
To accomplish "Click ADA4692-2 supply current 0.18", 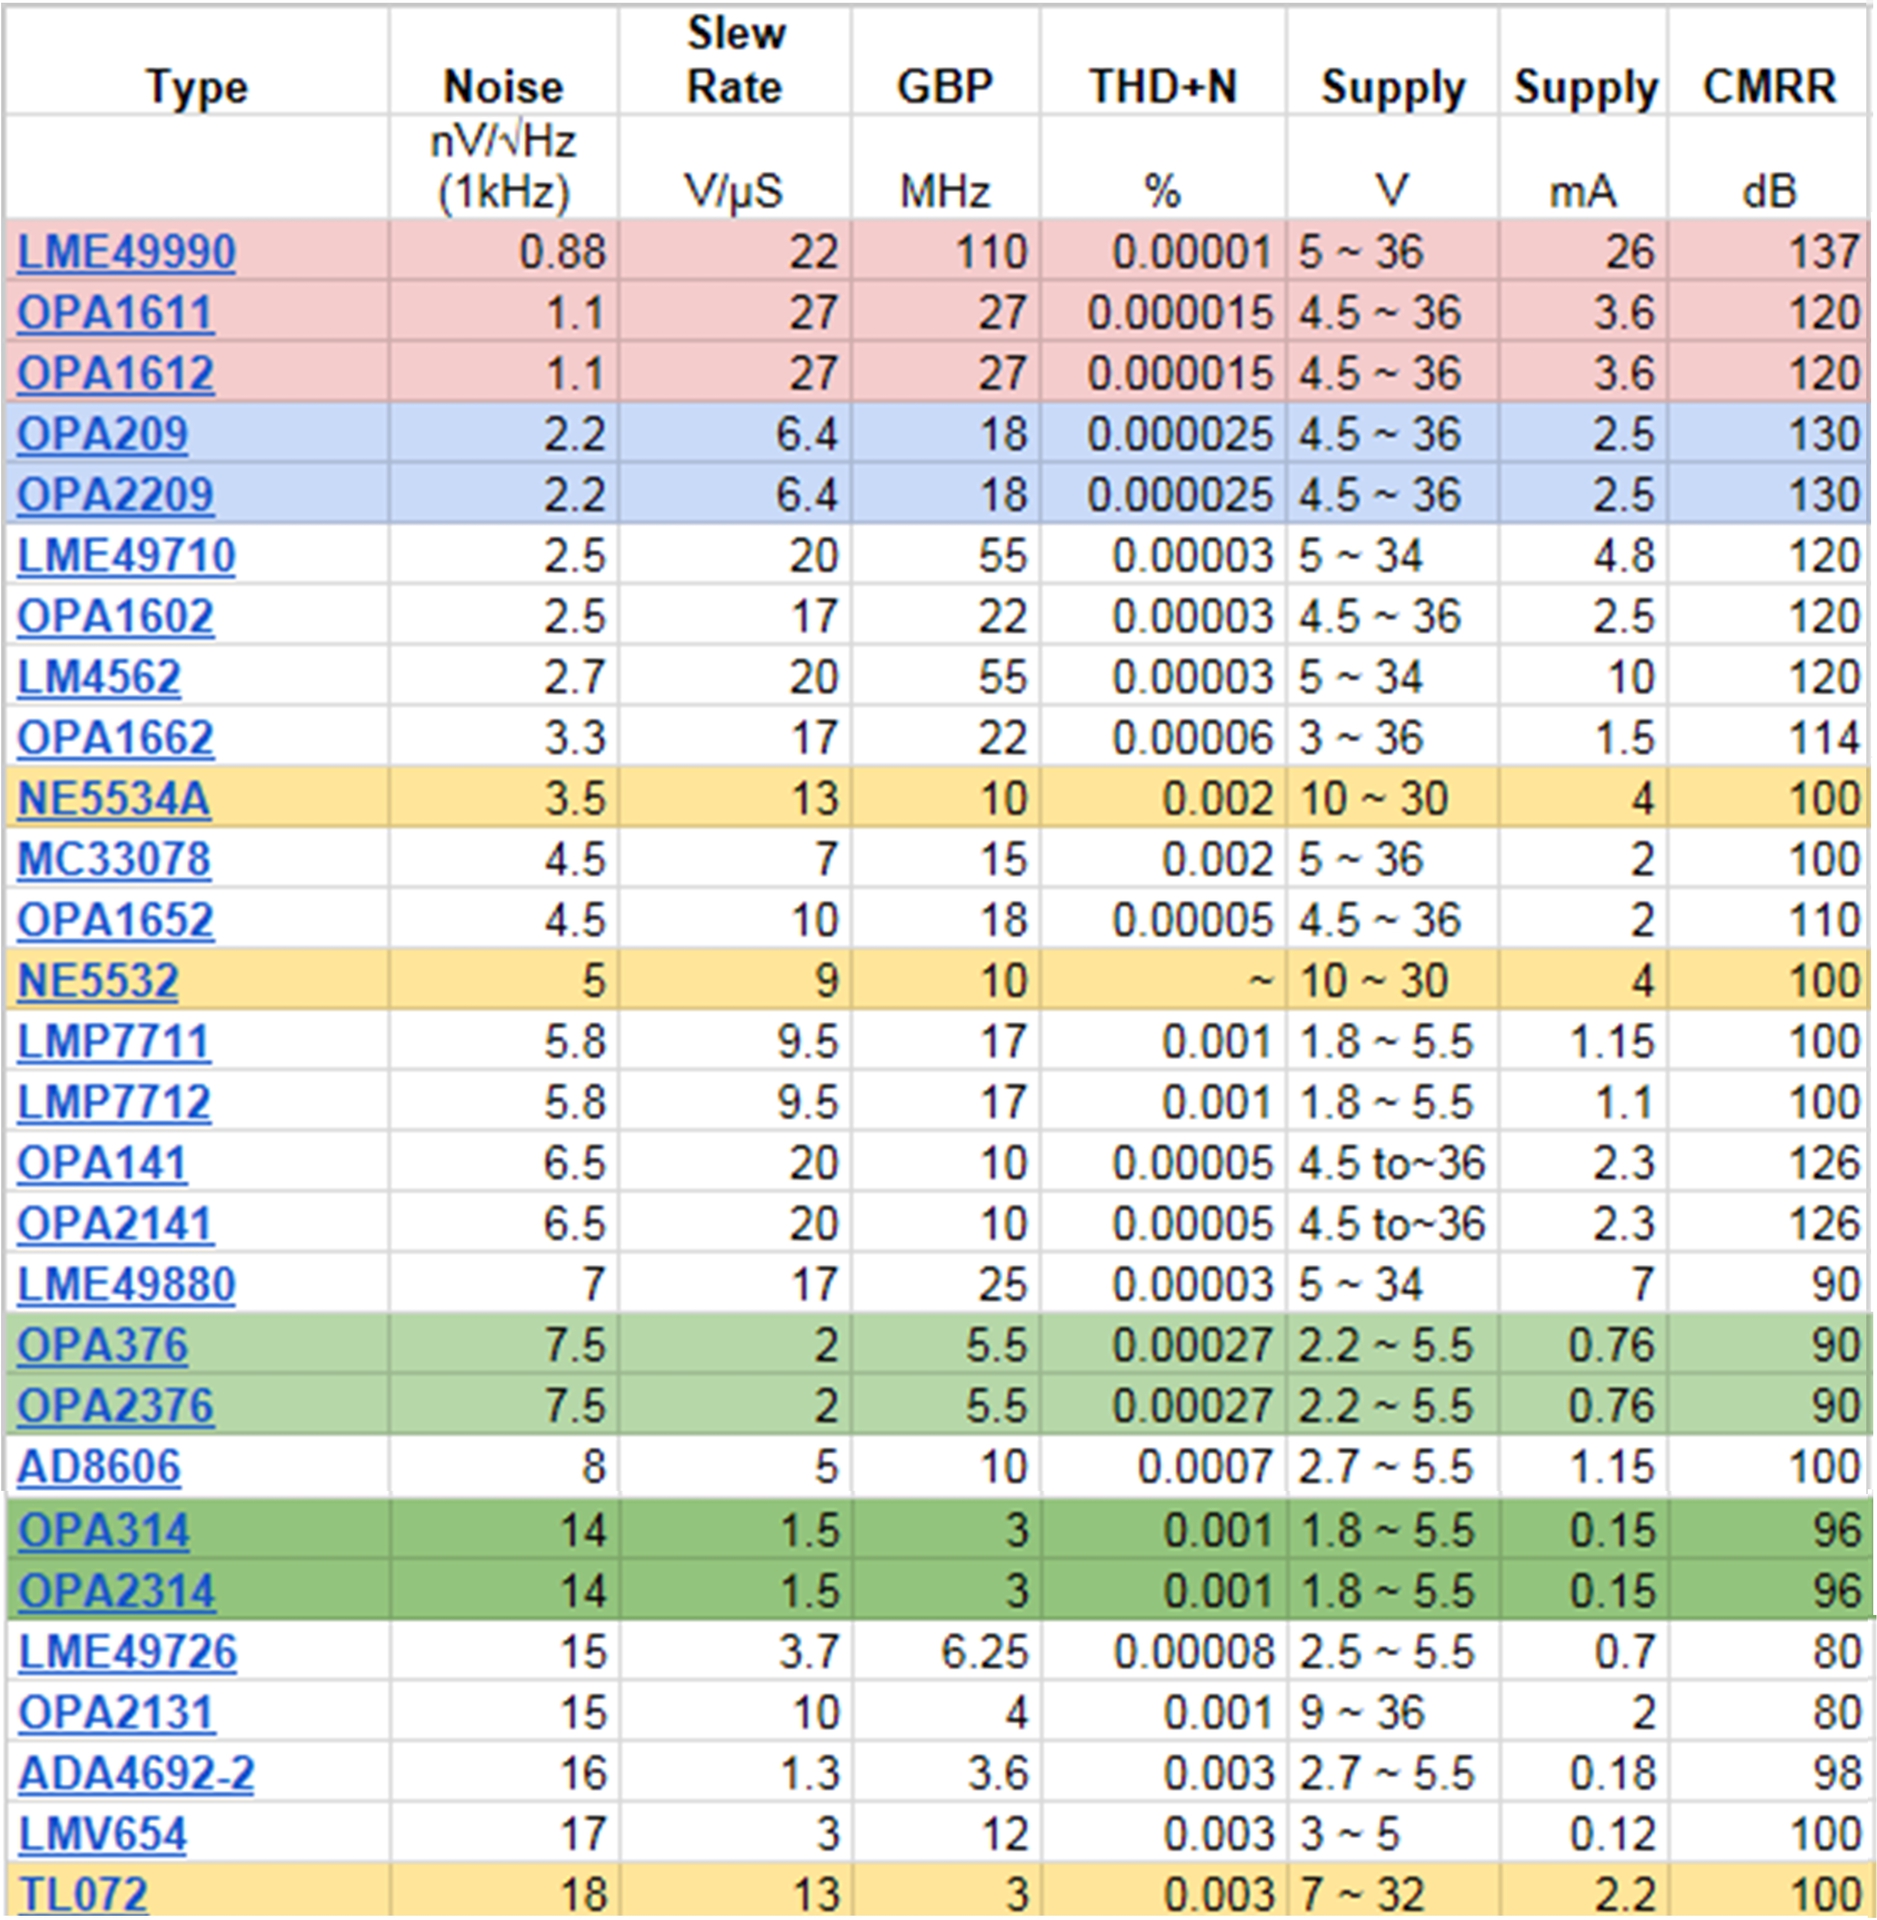I will point(1612,1774).
